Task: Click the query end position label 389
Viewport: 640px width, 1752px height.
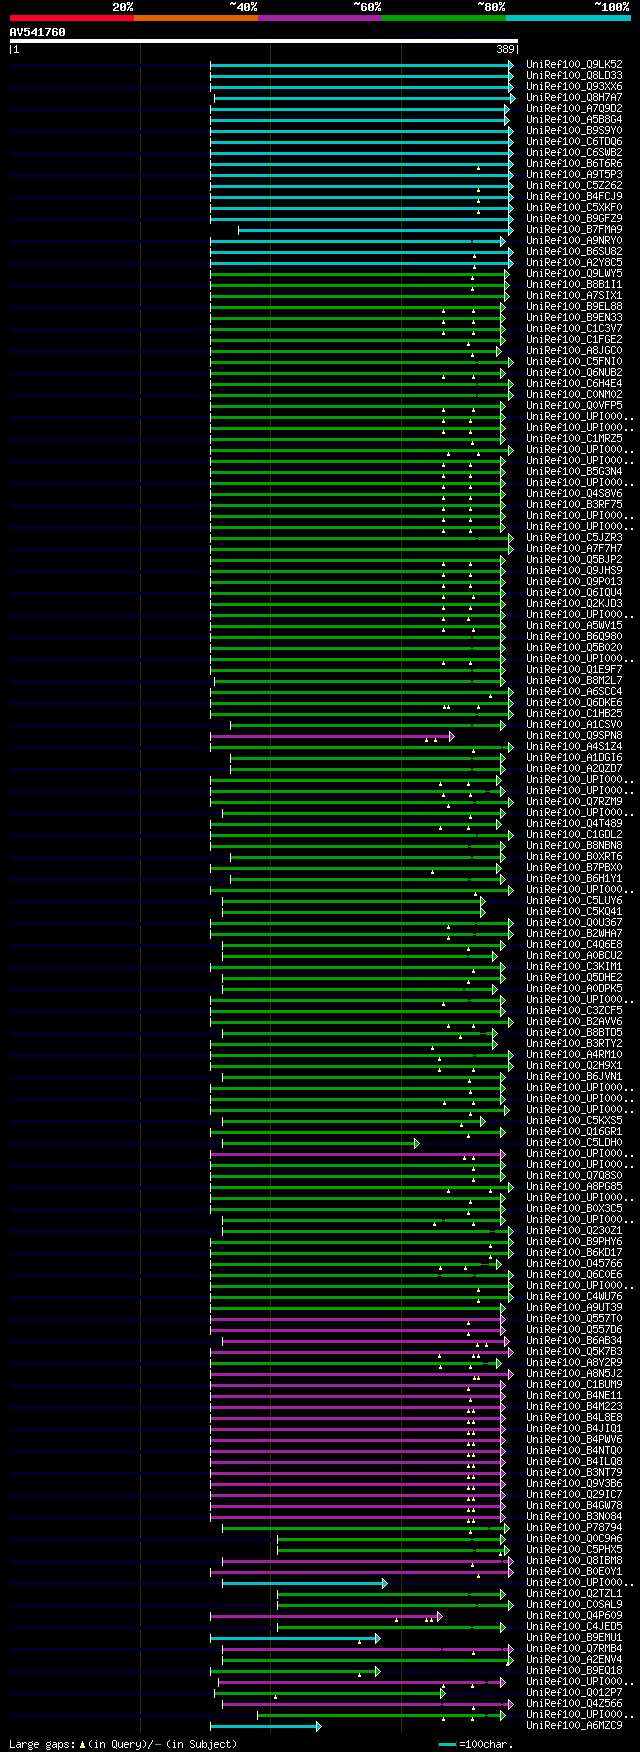Action: point(505,49)
